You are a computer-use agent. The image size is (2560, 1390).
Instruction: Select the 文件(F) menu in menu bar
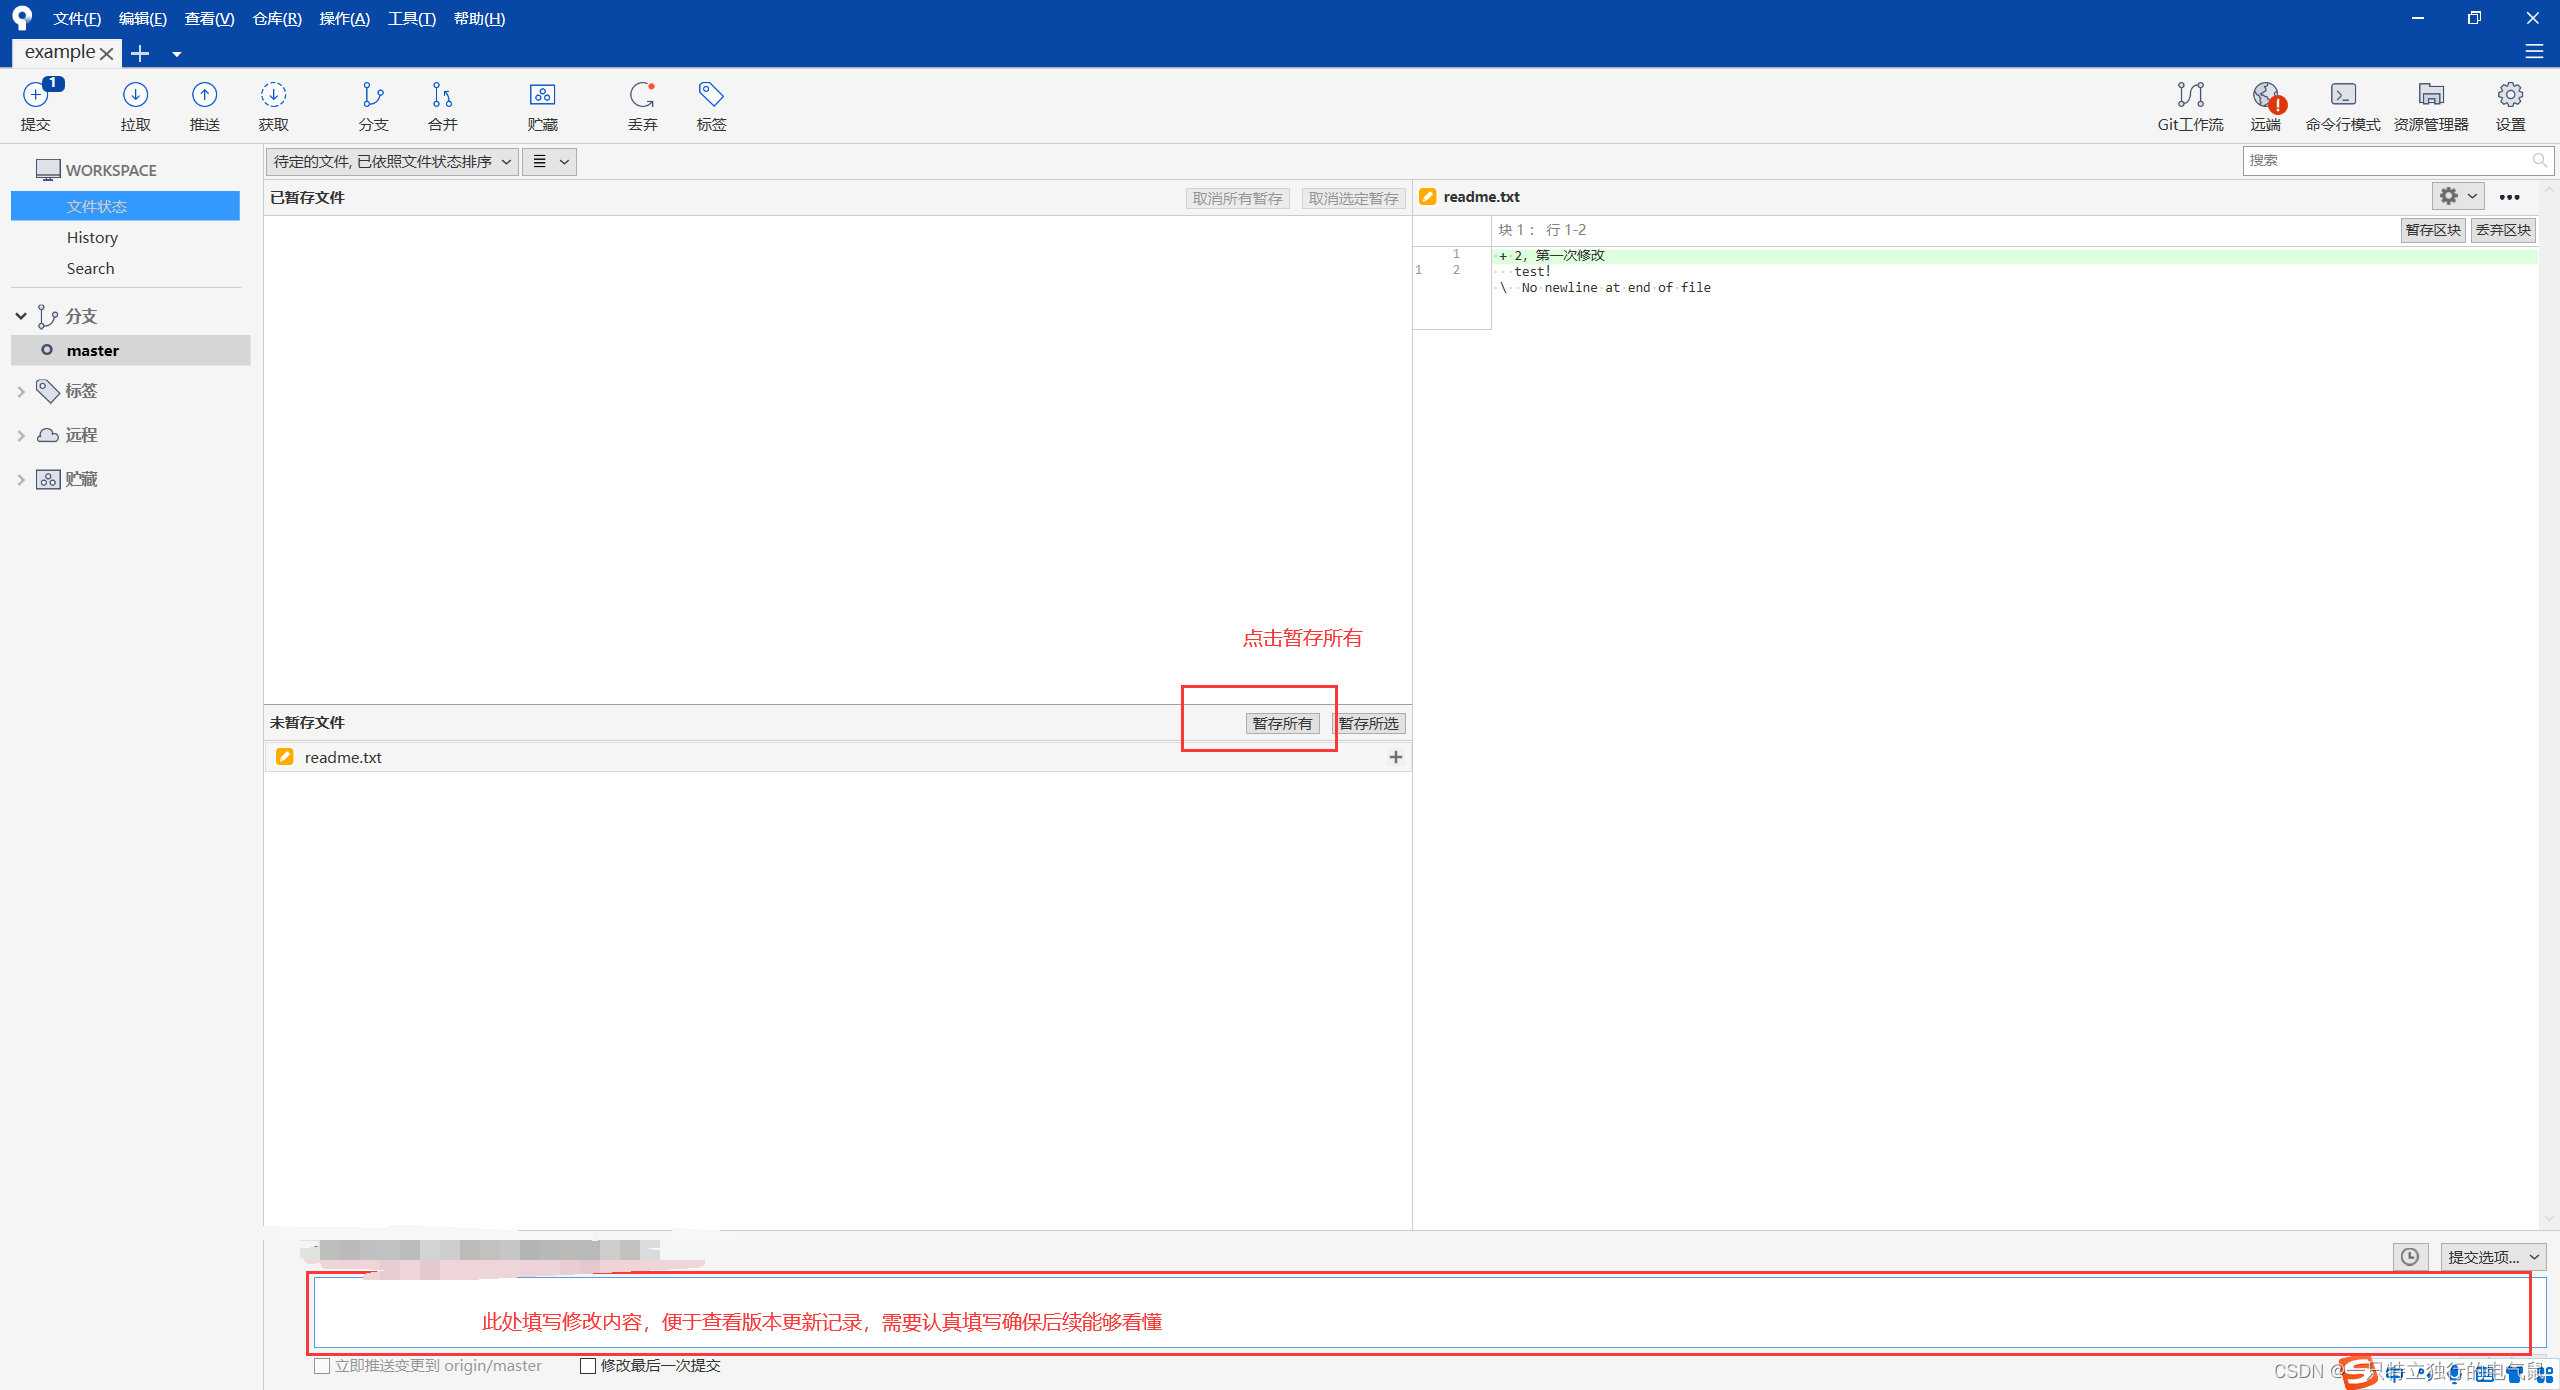tap(70, 19)
